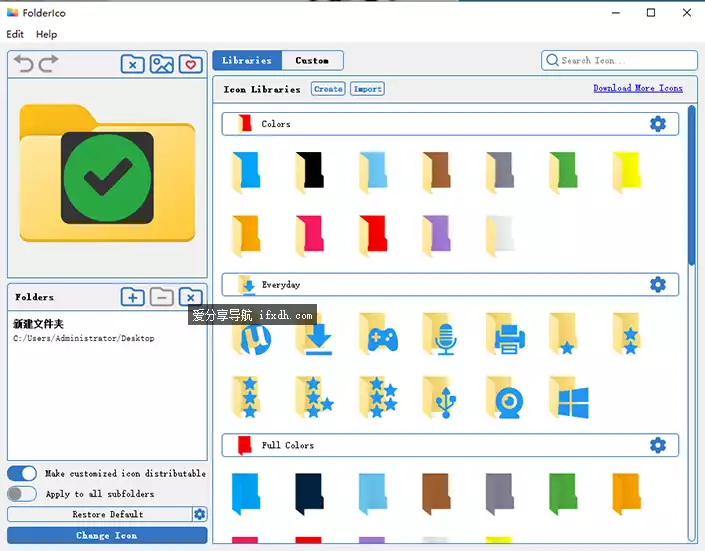This screenshot has height=551, width=705.
Task: Toggle Make customized icon distributable switch
Action: (x=22, y=473)
